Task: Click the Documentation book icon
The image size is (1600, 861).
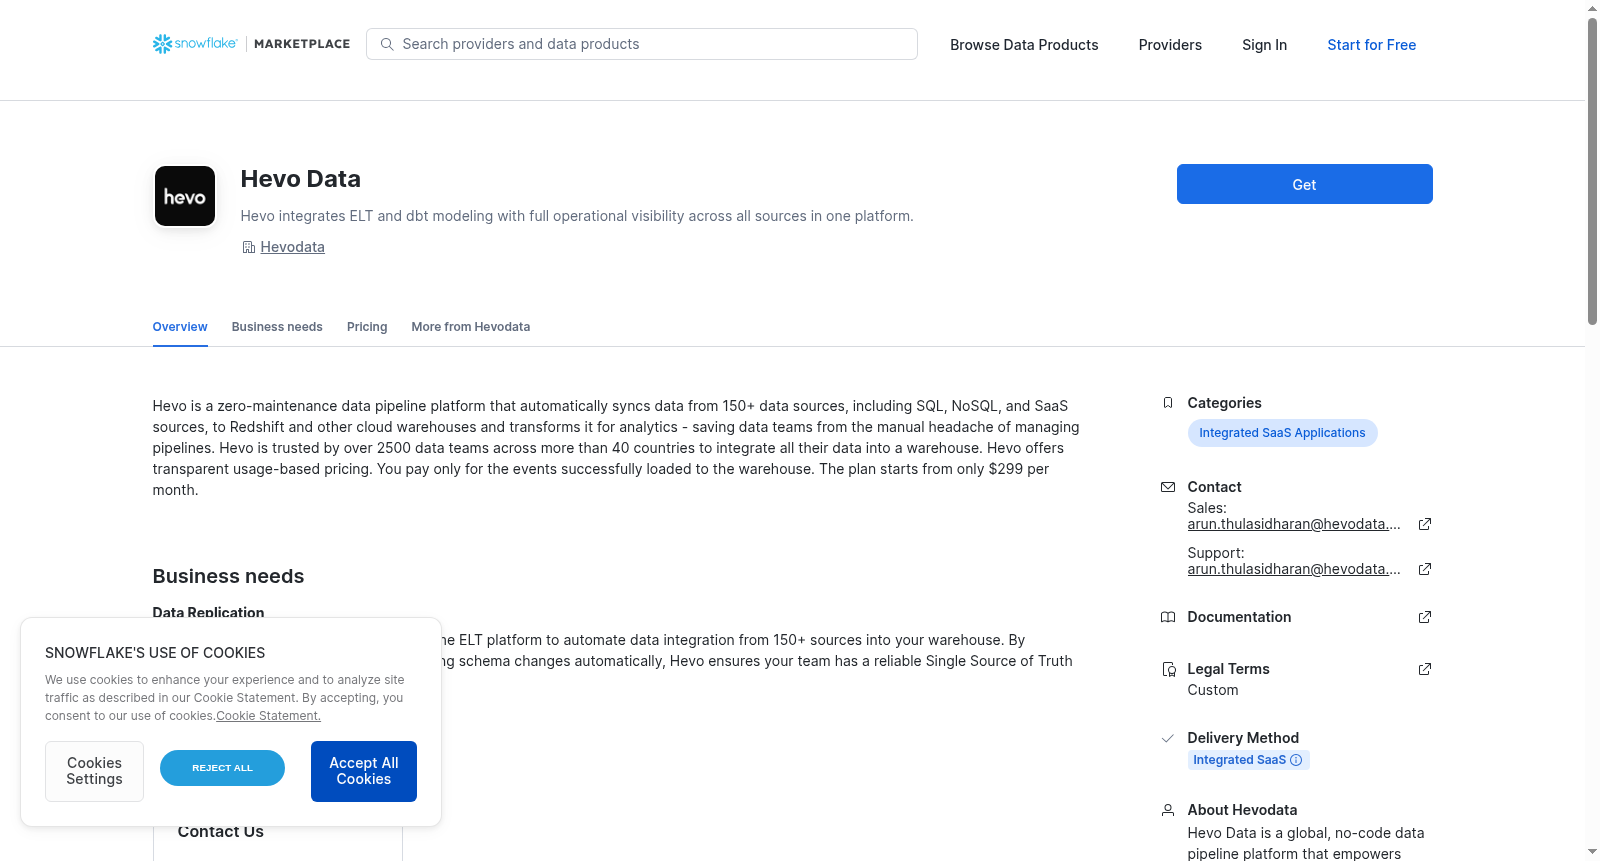Action: pos(1168,617)
